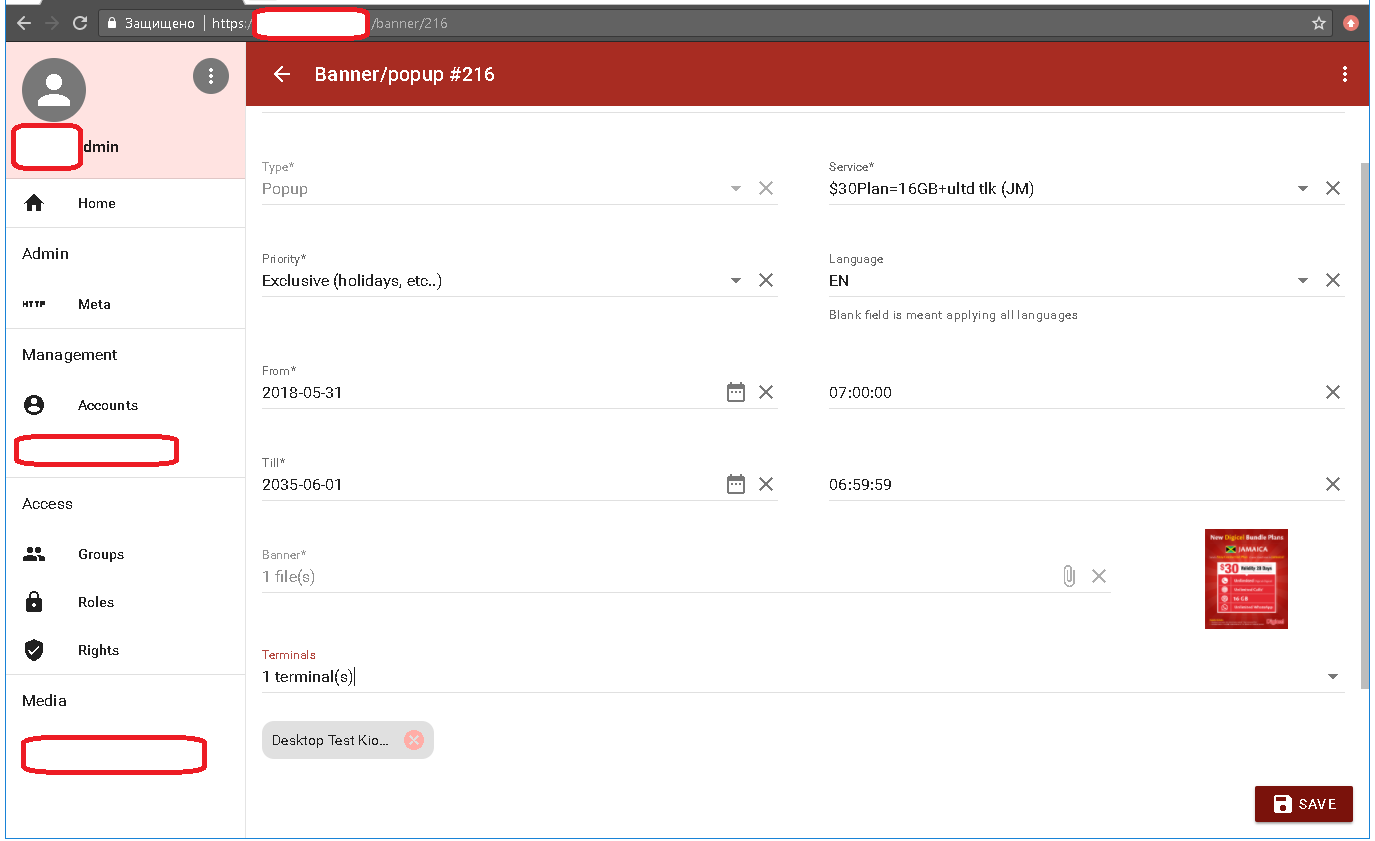
Task: Expand the Service dropdown
Action: [1302, 189]
